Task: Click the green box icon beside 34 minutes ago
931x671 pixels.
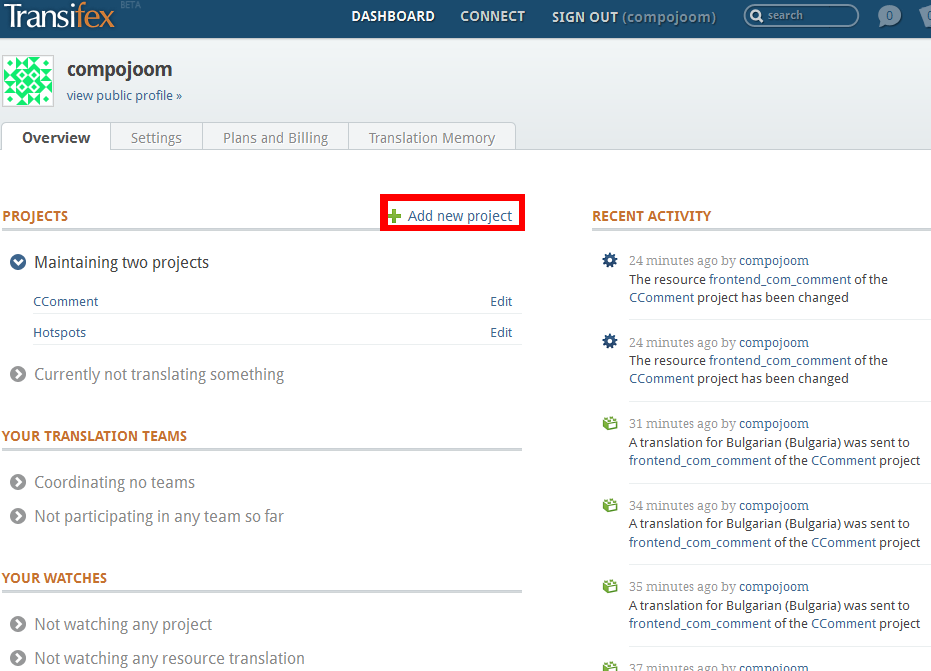Action: pyautogui.click(x=610, y=505)
